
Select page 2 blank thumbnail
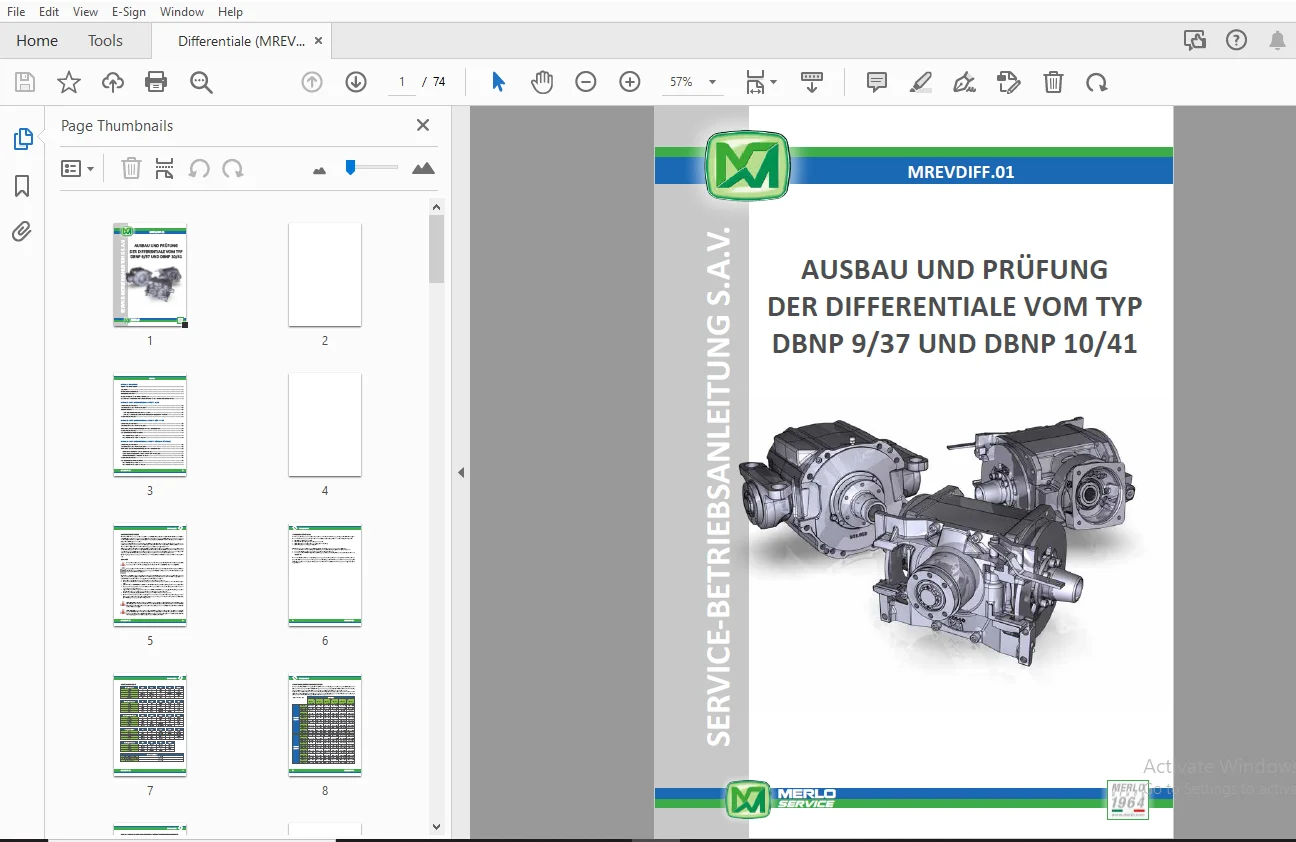[x=325, y=275]
